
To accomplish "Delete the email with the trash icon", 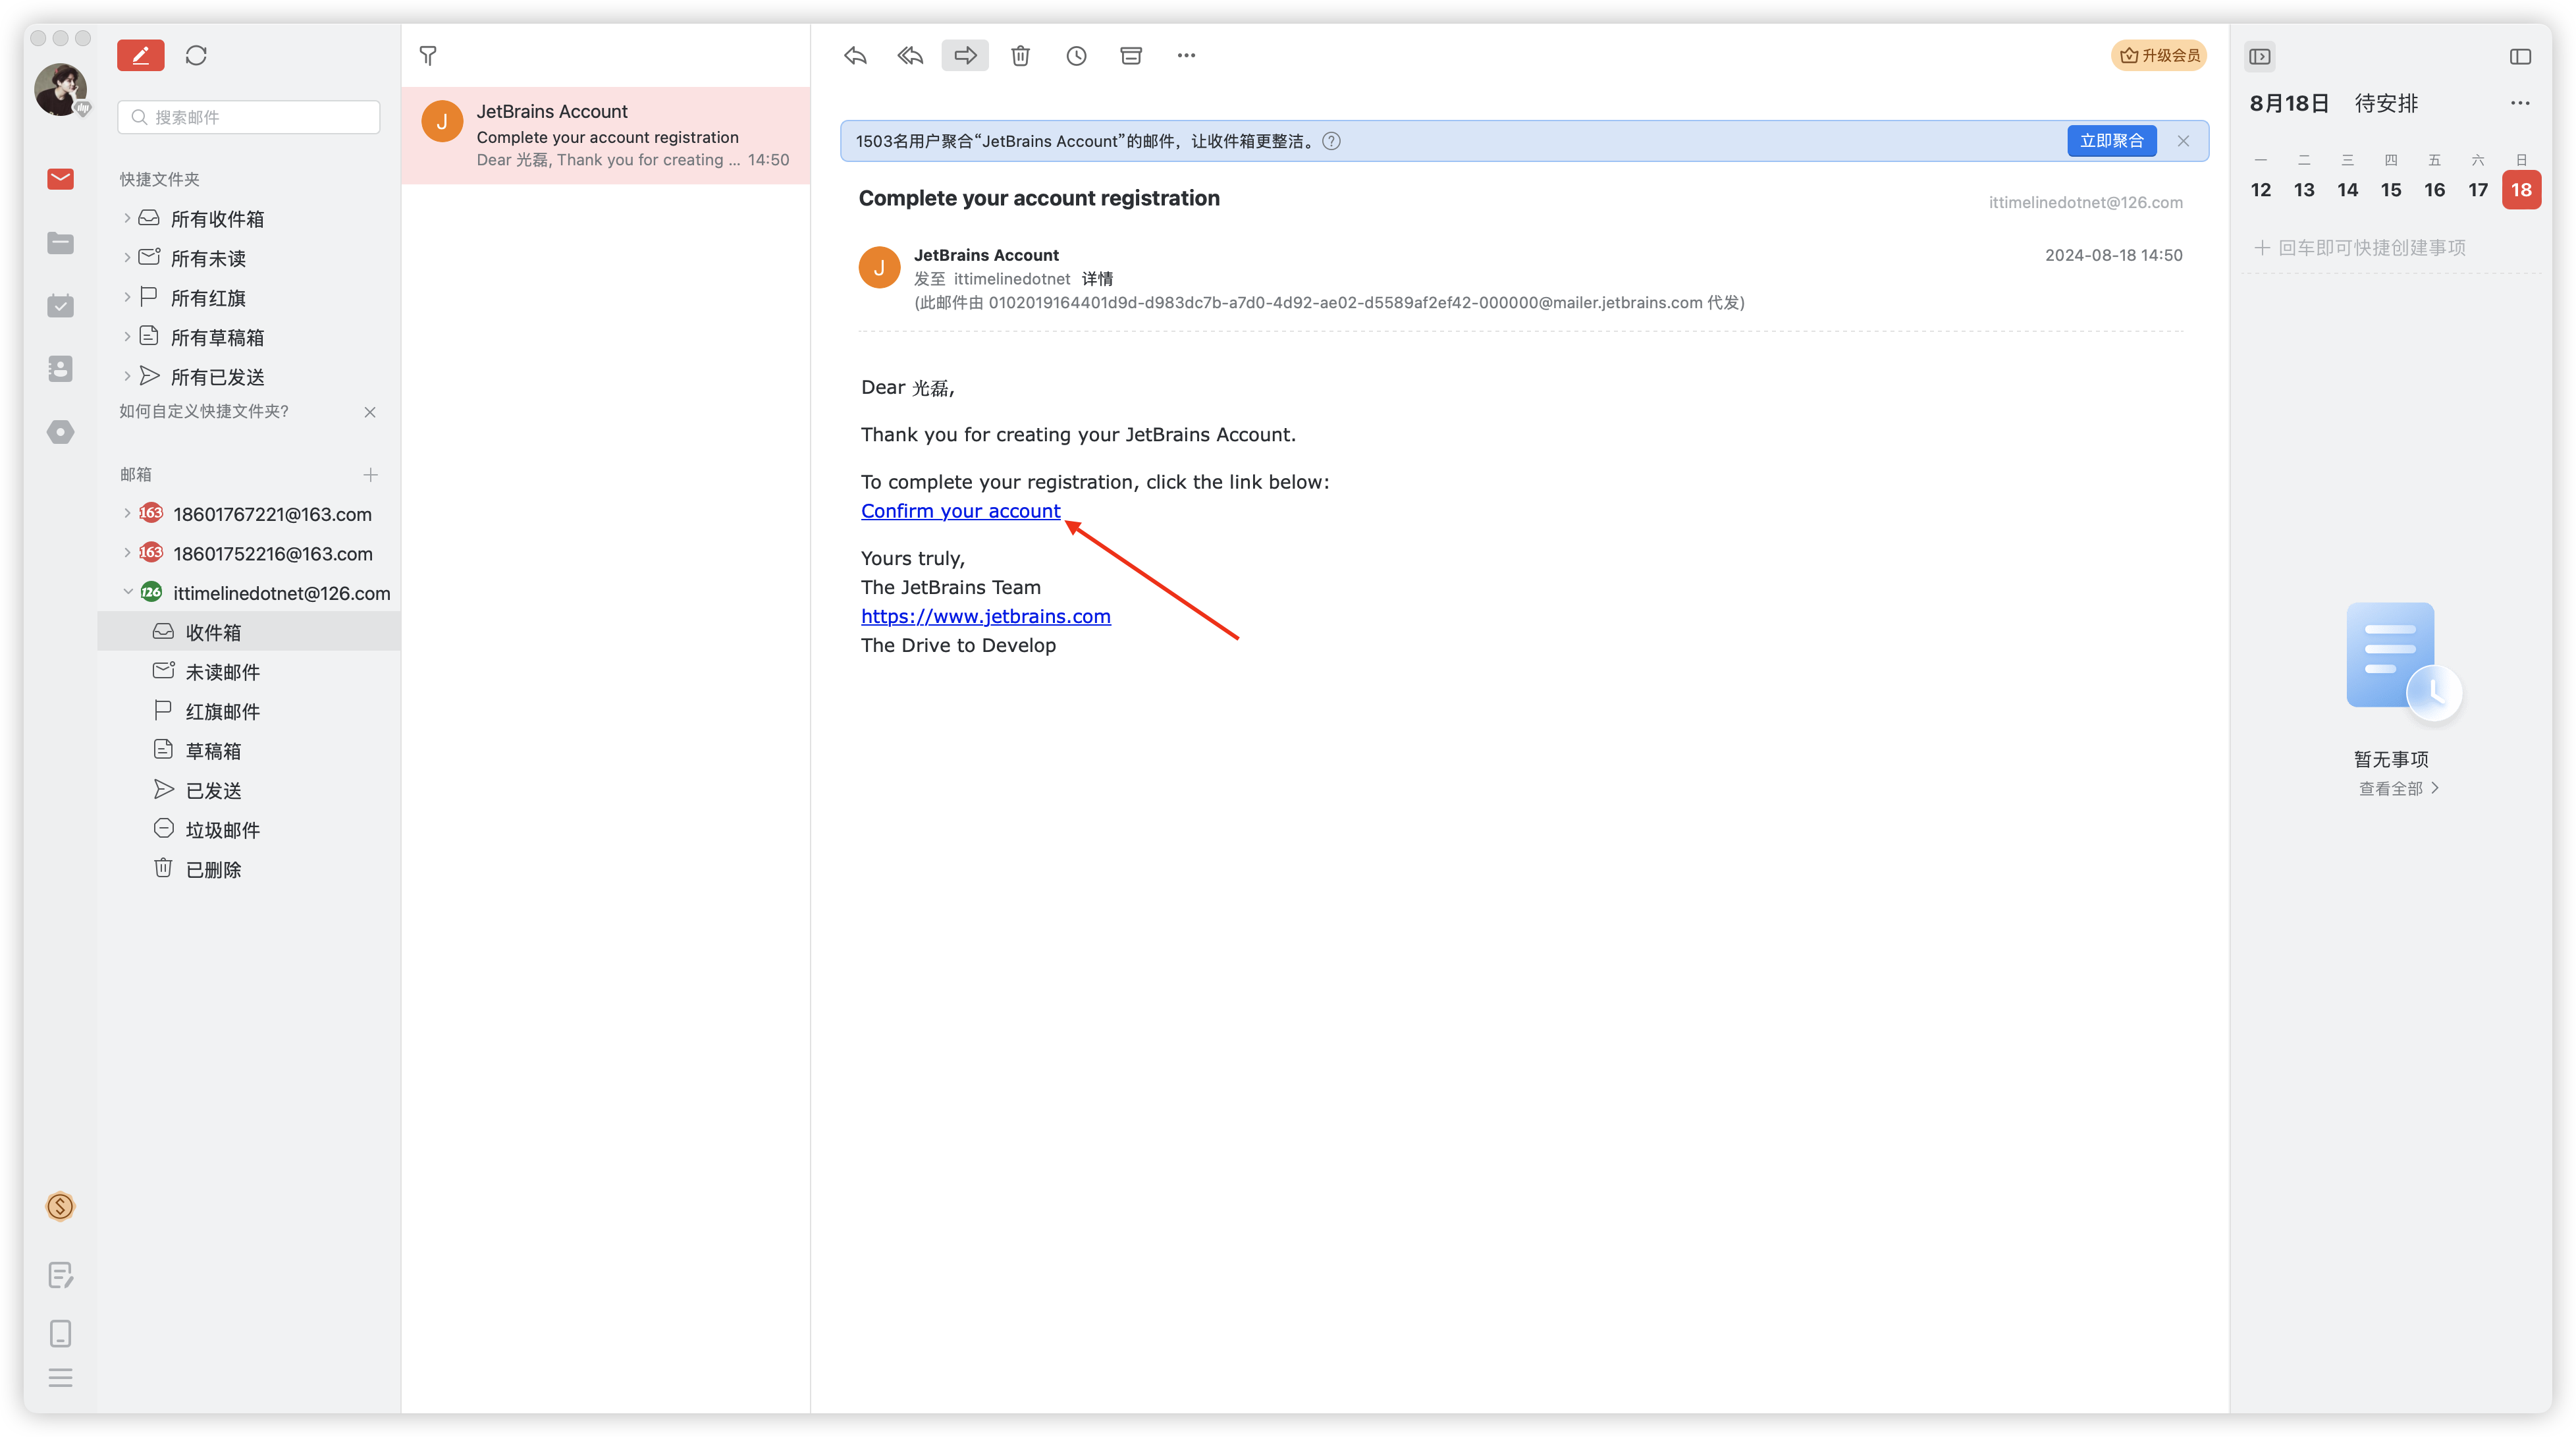I will point(1020,55).
